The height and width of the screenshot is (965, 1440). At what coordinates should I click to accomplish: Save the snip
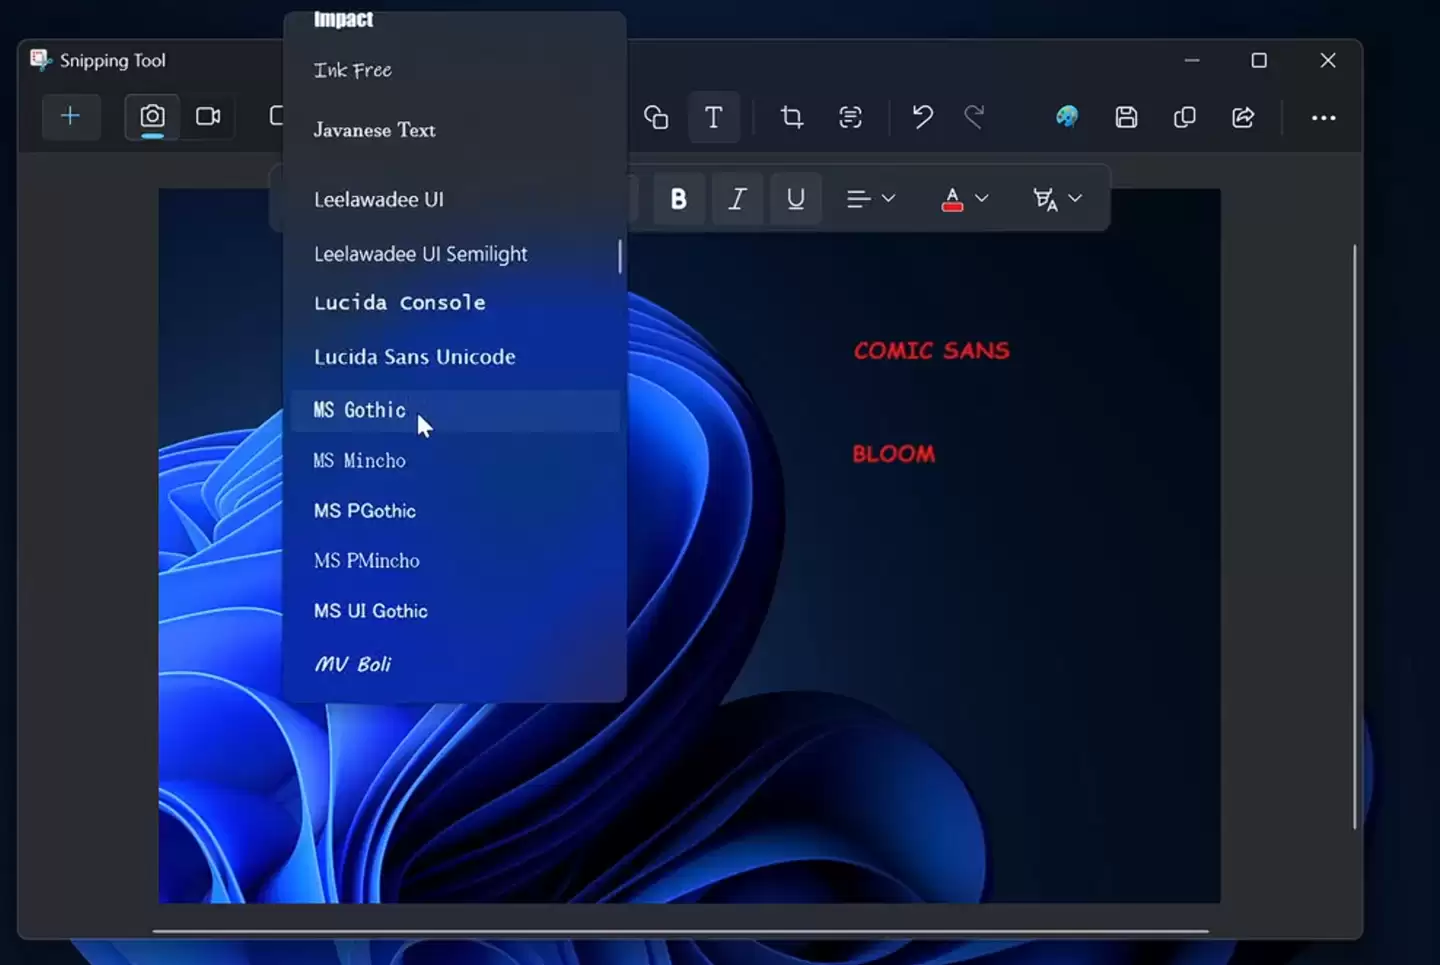(1126, 117)
